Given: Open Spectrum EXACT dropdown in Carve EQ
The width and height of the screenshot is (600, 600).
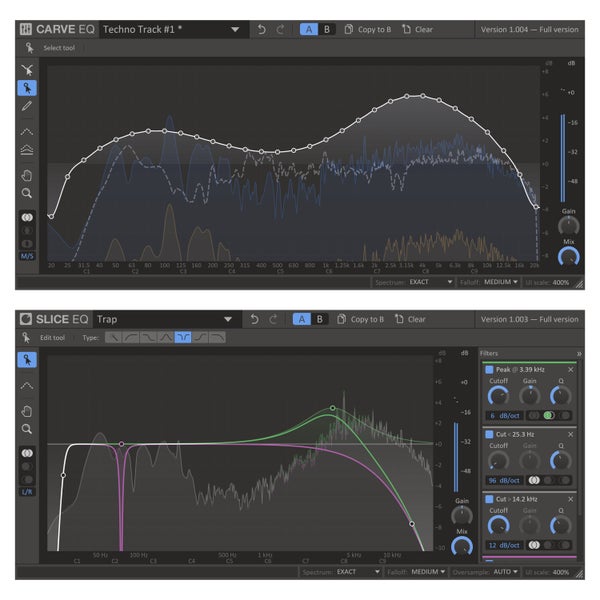Looking at the screenshot, I should 430,282.
